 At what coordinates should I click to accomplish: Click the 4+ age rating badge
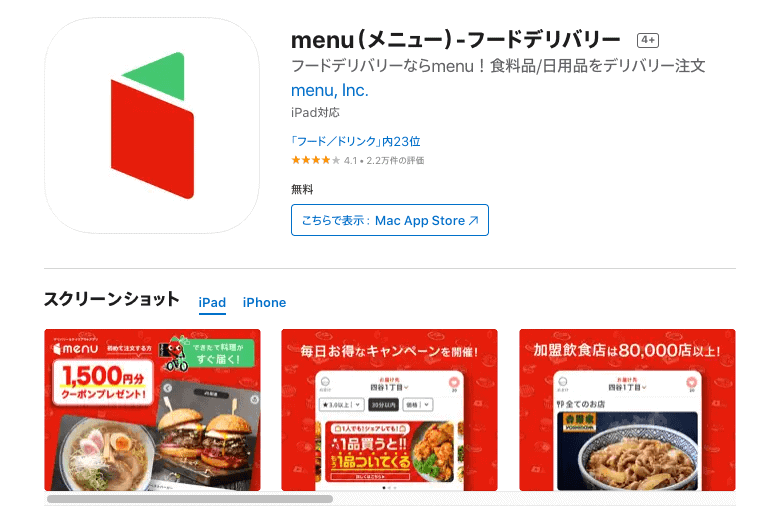pyautogui.click(x=647, y=40)
